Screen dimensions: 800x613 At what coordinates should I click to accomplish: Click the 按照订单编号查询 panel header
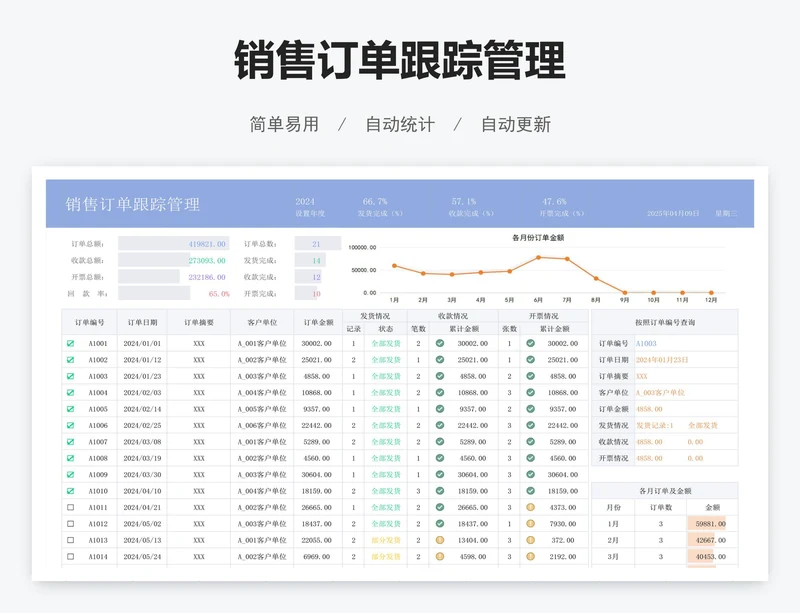pos(665,322)
